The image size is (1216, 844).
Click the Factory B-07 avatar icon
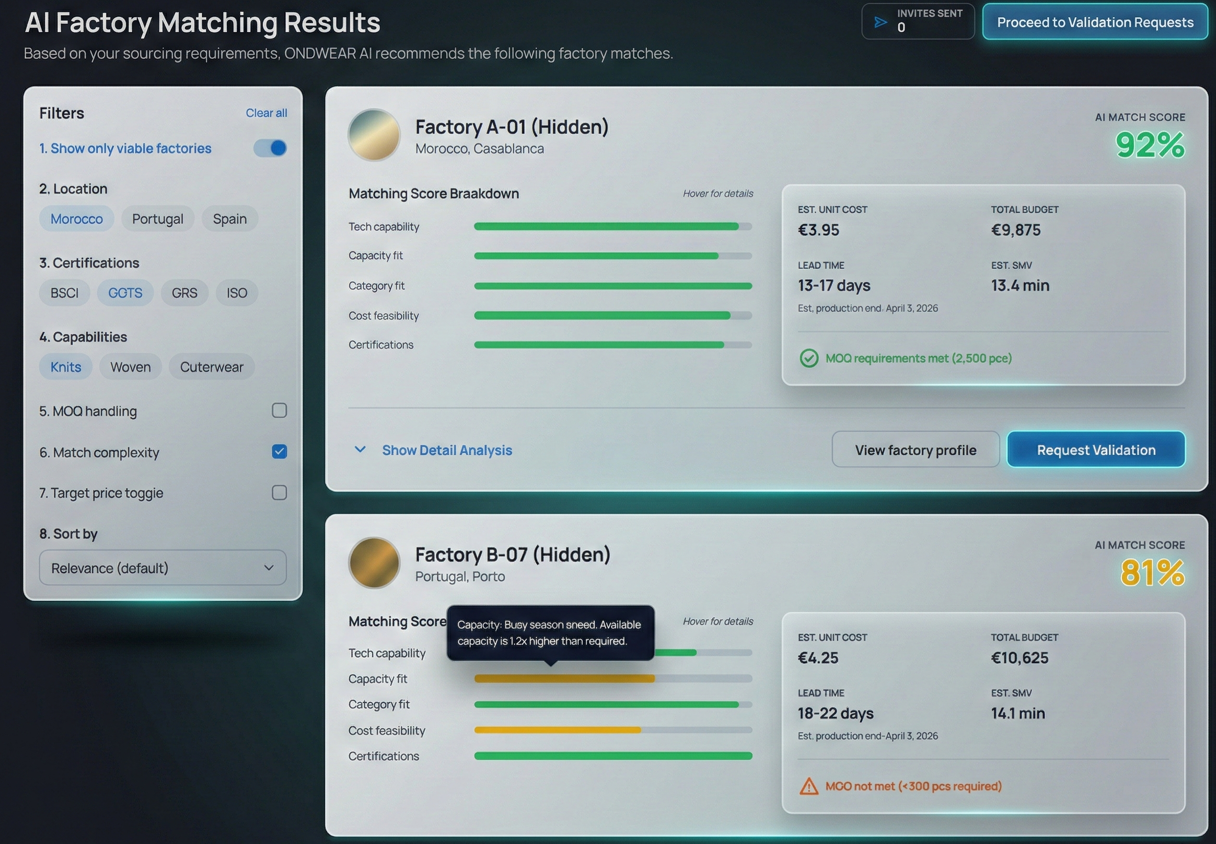click(374, 562)
